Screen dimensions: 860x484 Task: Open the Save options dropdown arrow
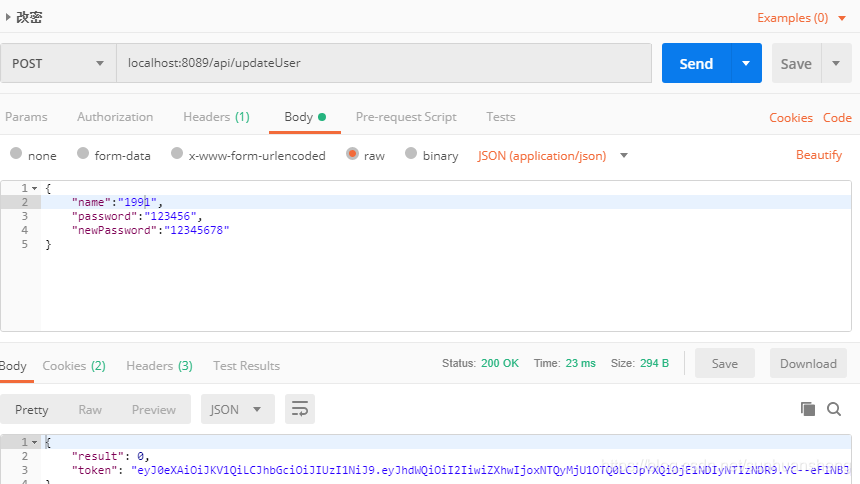pos(836,64)
